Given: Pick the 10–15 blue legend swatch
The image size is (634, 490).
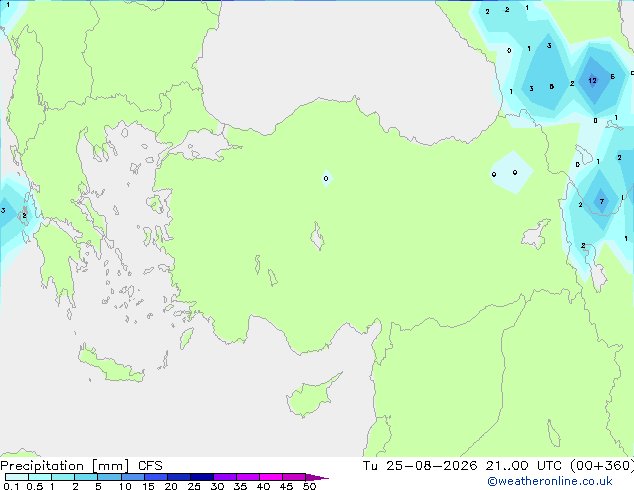Looking at the screenshot, I should [132, 477].
